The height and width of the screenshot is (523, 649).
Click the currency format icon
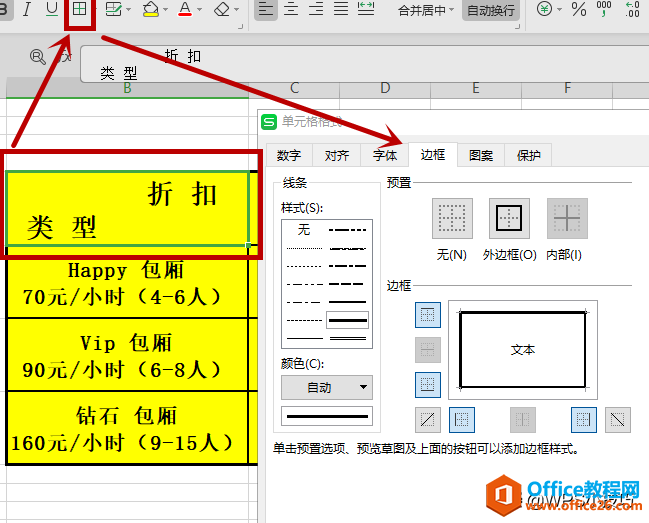(544, 9)
